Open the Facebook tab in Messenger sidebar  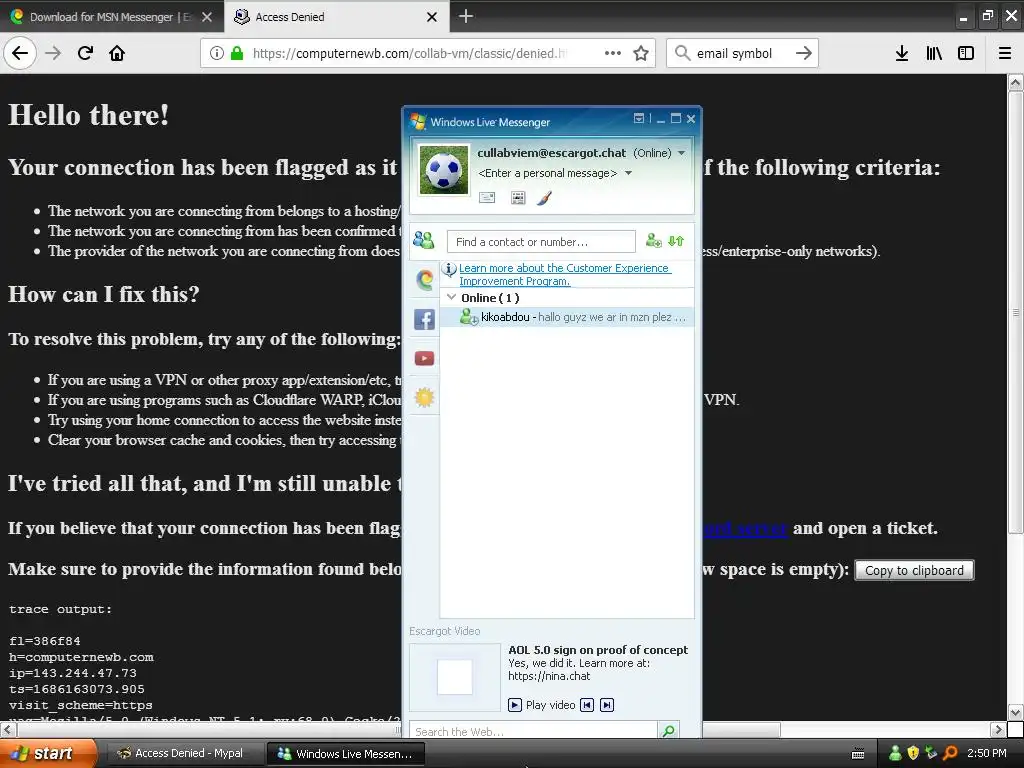click(x=424, y=319)
